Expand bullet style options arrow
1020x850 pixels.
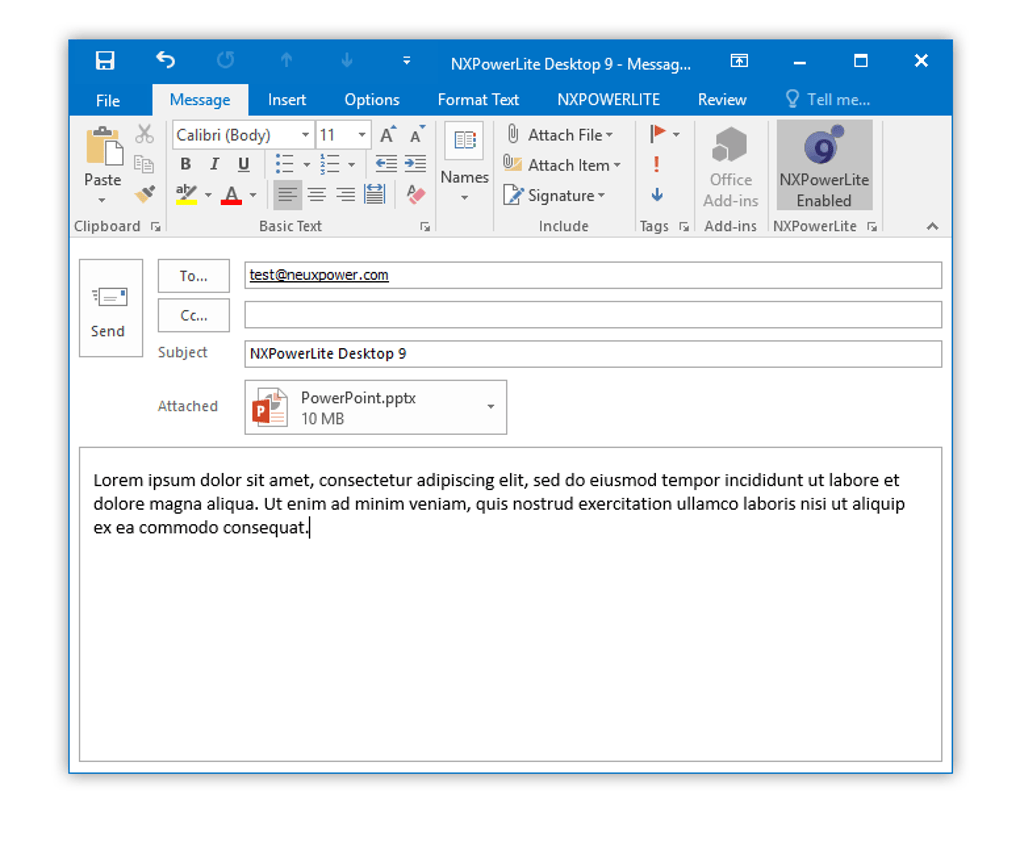click(x=307, y=165)
